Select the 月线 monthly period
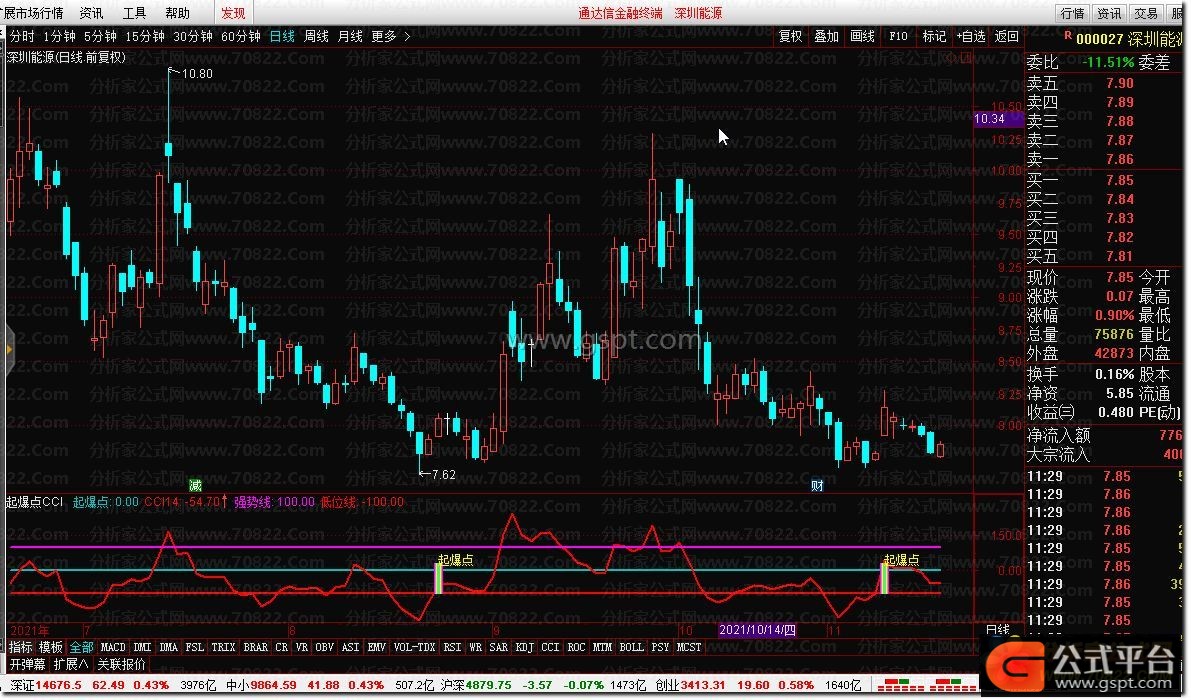Image resolution: width=1191 pixels, height=700 pixels. click(350, 36)
